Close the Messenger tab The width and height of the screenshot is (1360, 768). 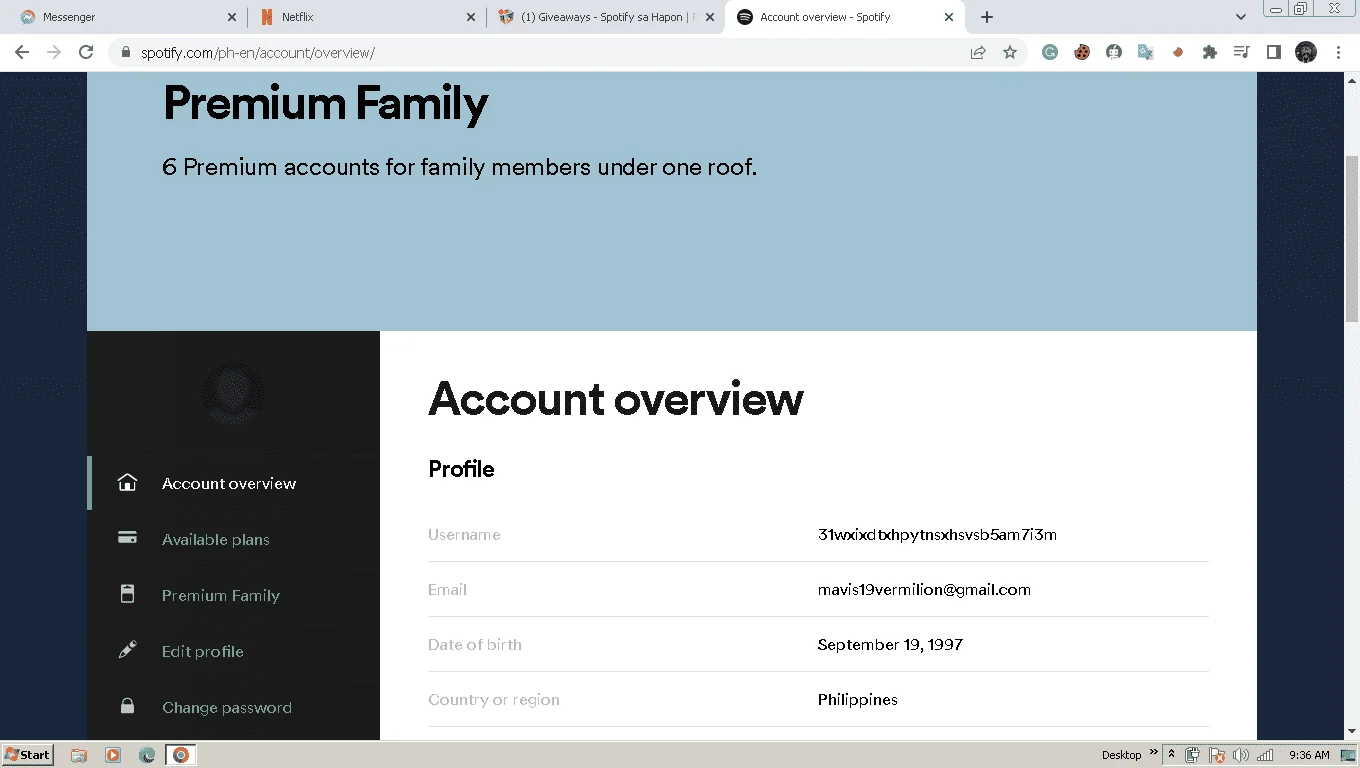pos(232,17)
